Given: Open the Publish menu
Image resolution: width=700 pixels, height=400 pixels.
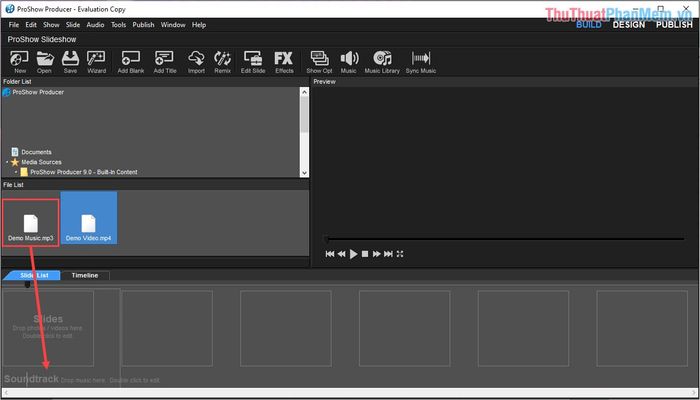Looking at the screenshot, I should [x=143, y=25].
